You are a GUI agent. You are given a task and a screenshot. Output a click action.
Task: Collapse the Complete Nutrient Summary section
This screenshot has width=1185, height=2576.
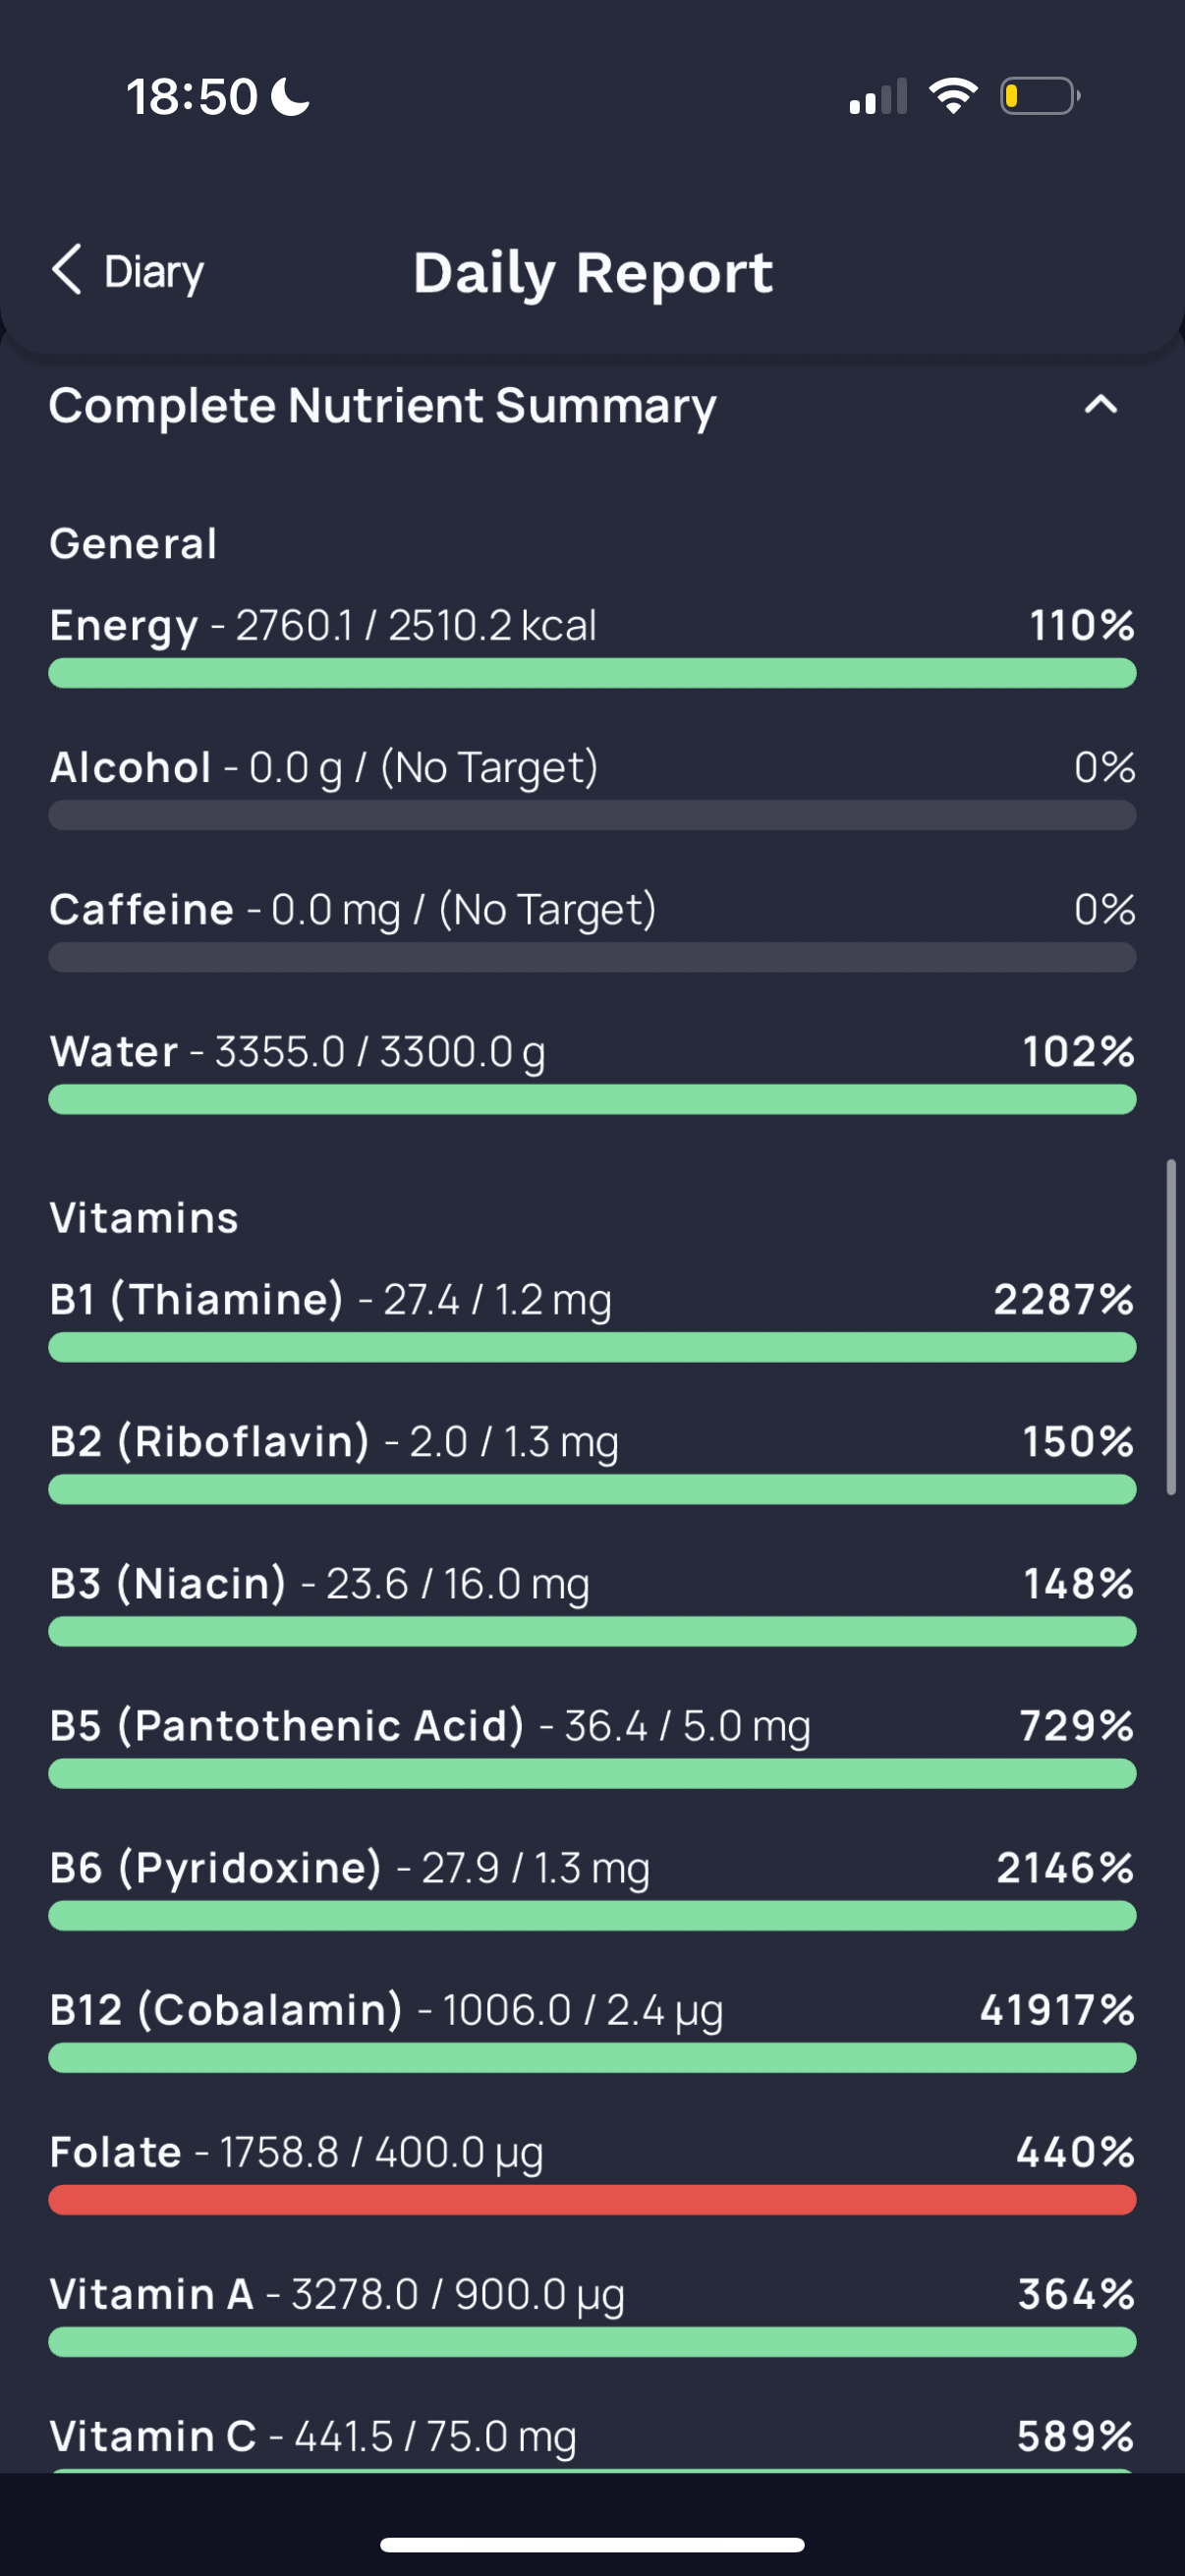[x=1100, y=405]
